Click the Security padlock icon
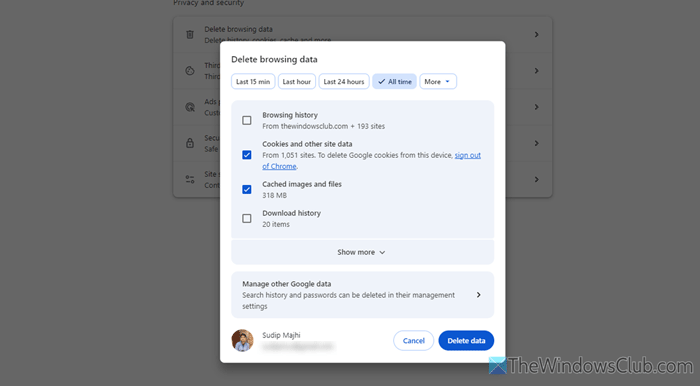 (x=190, y=143)
